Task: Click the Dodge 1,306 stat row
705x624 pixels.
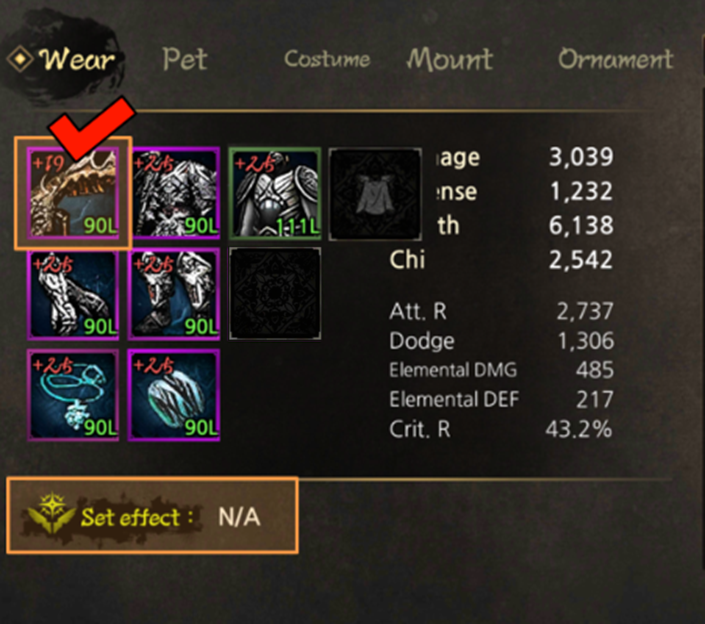Action: 501,340
